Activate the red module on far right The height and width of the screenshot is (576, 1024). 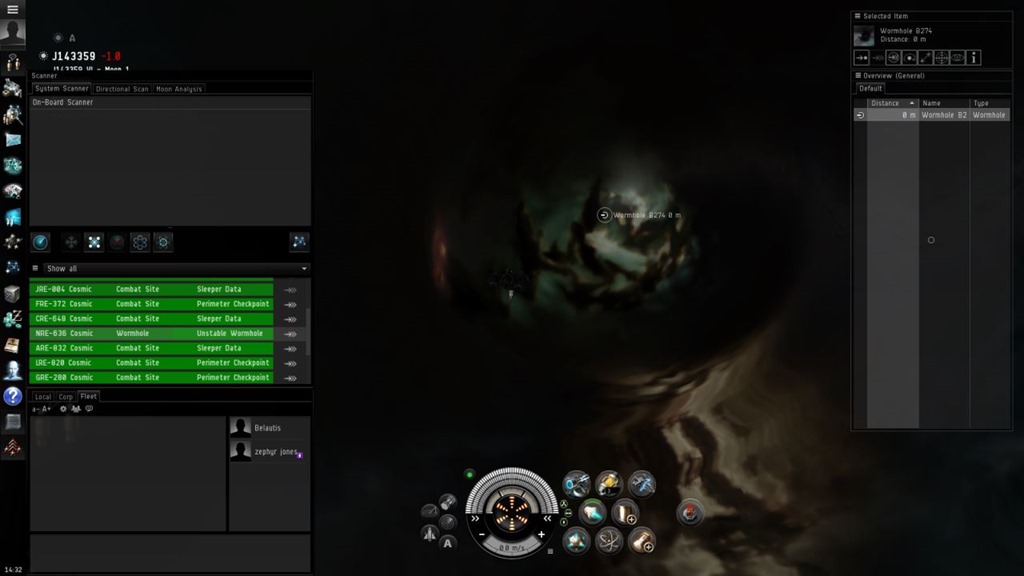coord(690,513)
